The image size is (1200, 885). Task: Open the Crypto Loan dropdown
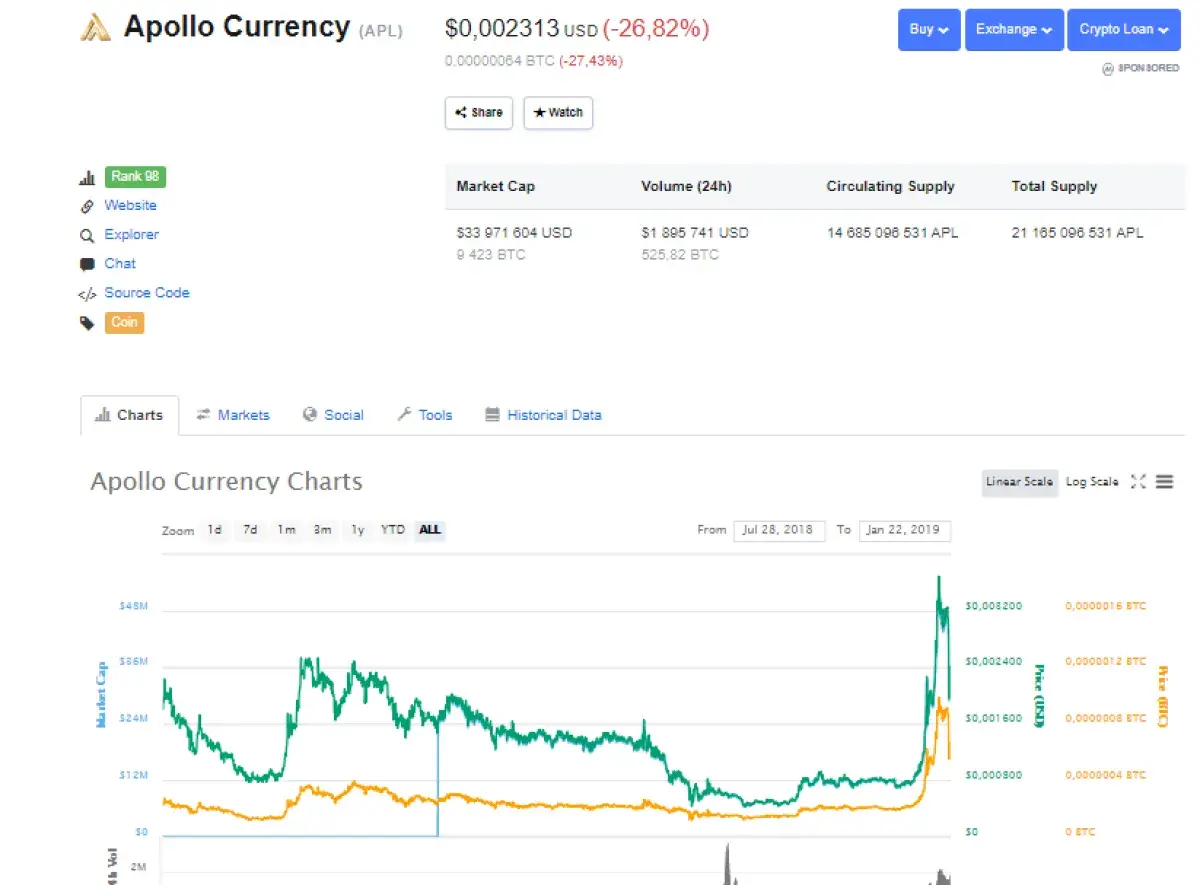[1123, 30]
